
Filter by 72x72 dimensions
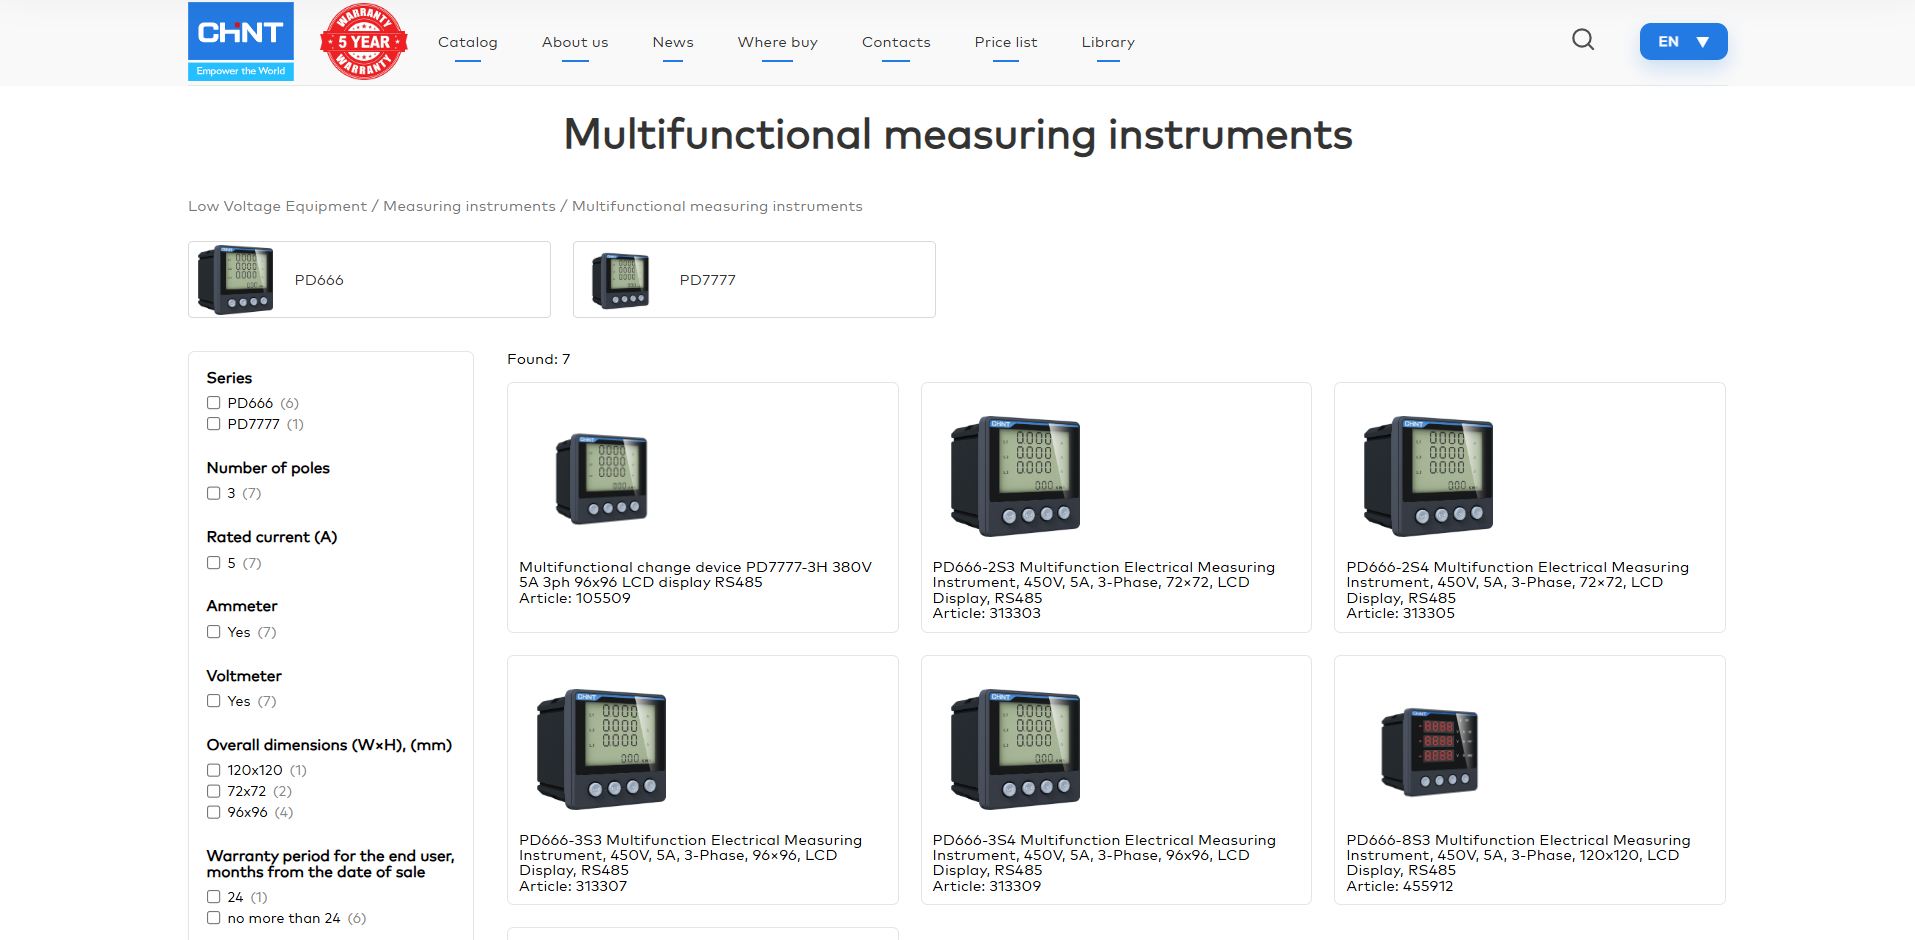click(214, 791)
